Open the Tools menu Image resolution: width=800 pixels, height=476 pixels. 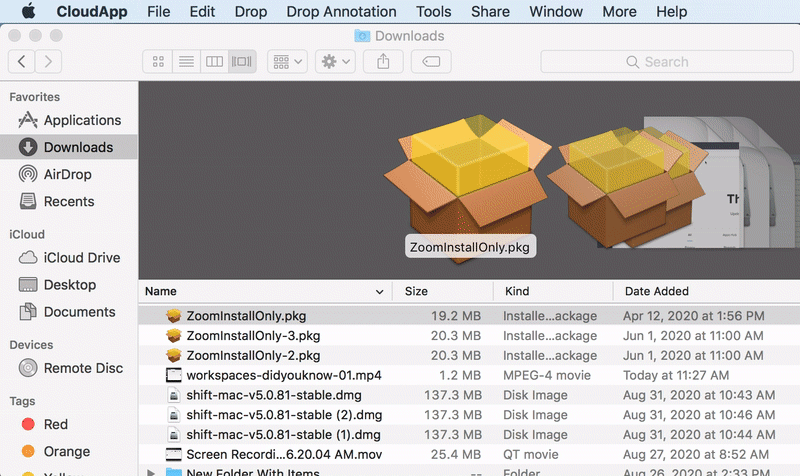tap(433, 11)
